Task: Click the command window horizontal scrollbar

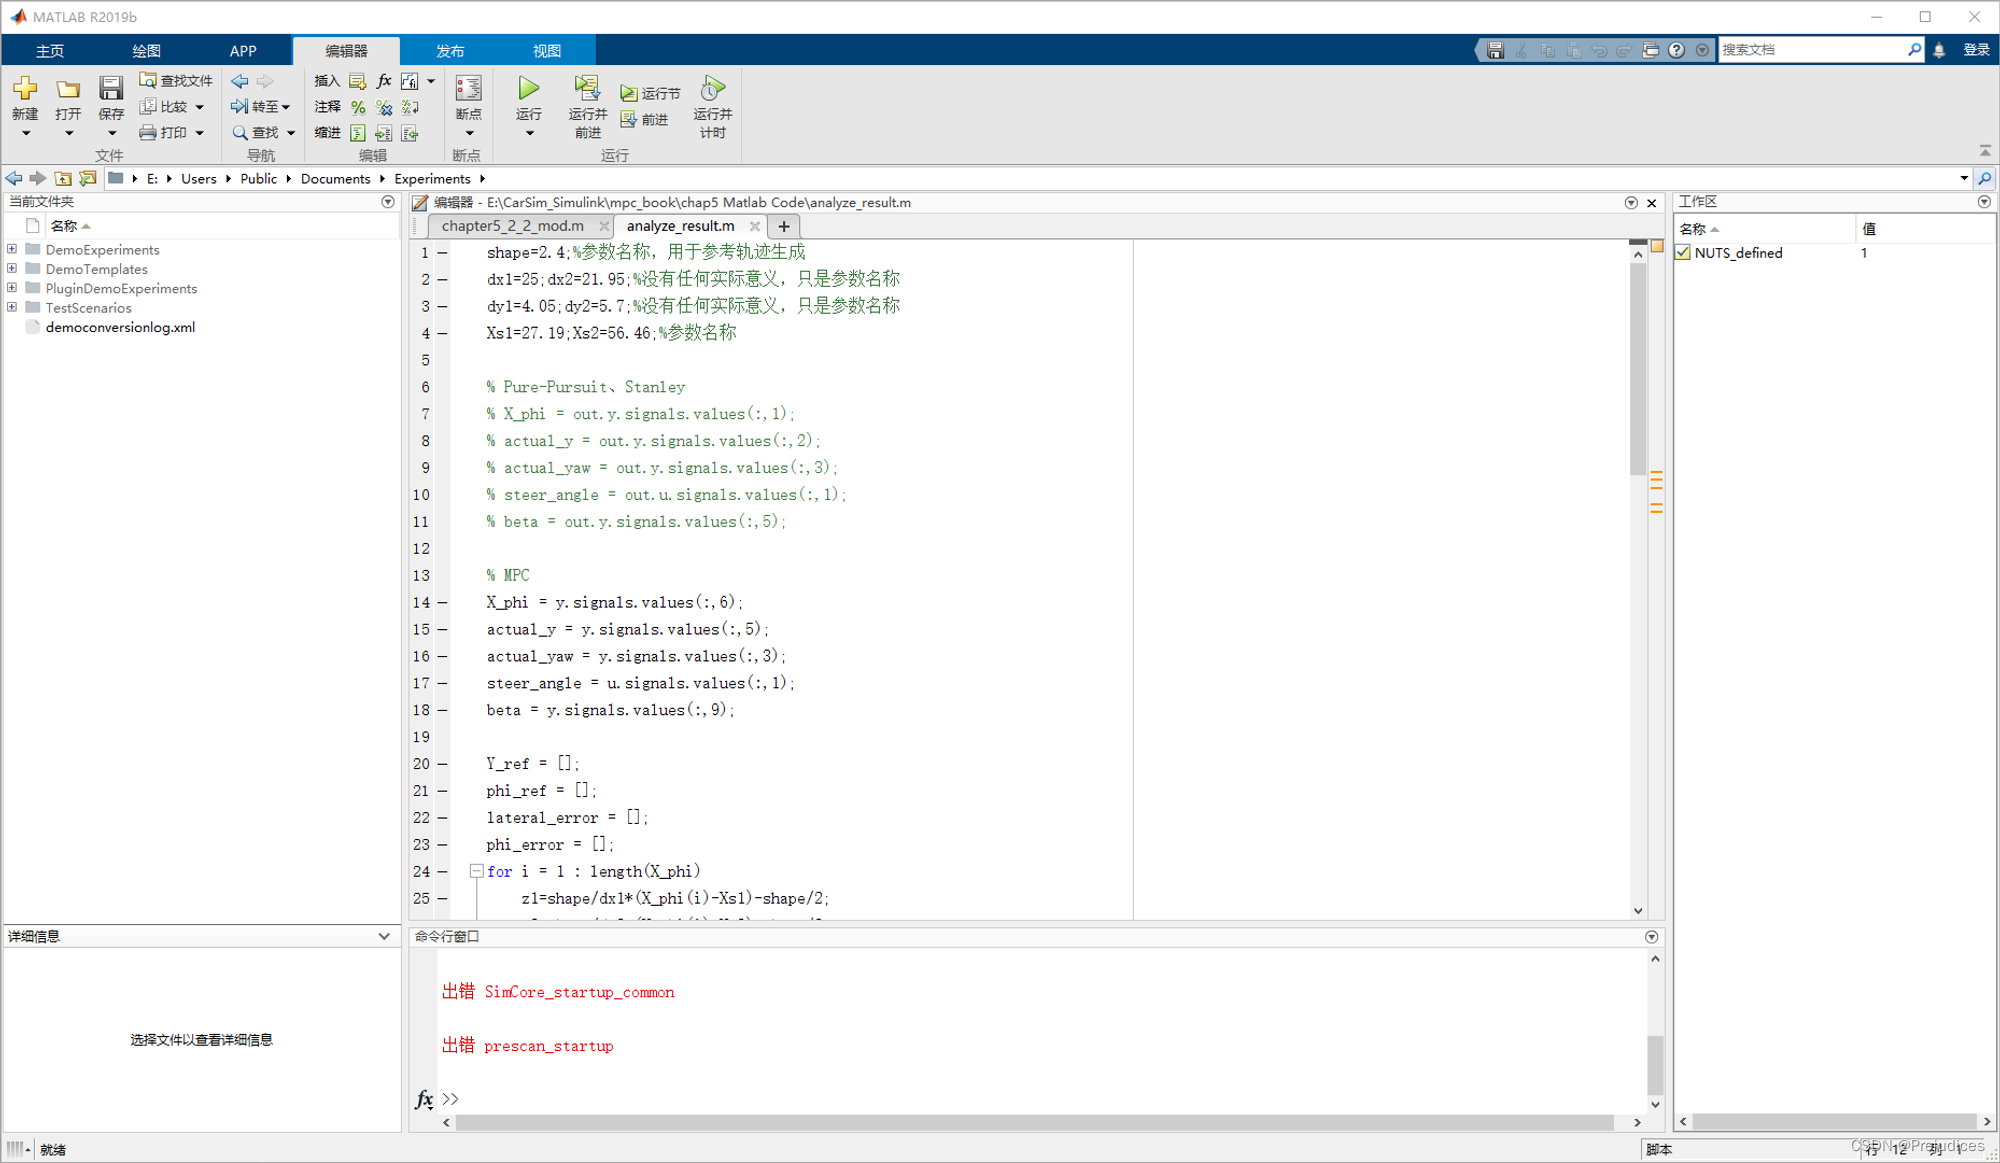Action: (1034, 1122)
